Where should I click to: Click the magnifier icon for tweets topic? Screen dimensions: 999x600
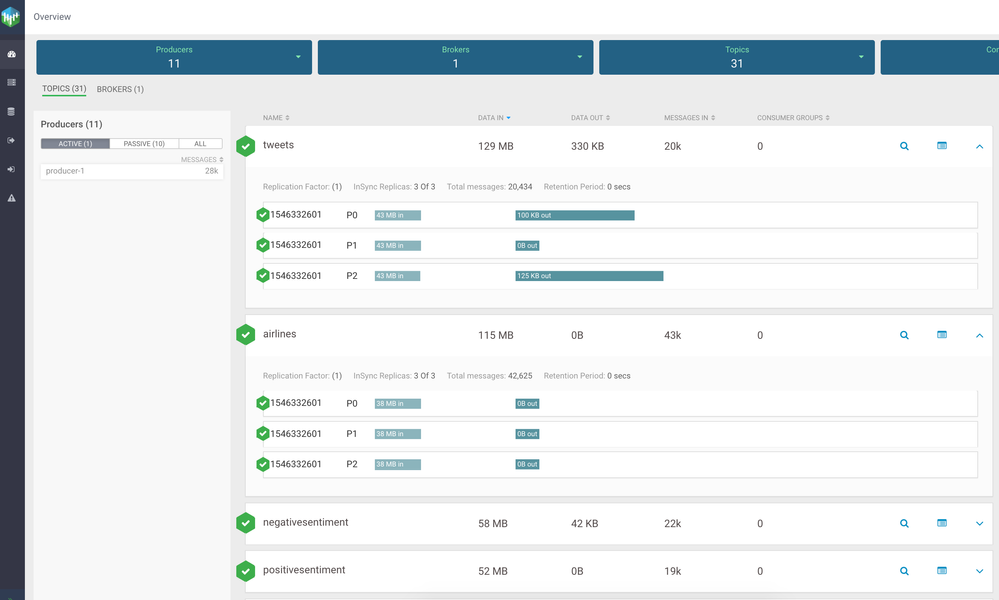tap(904, 146)
